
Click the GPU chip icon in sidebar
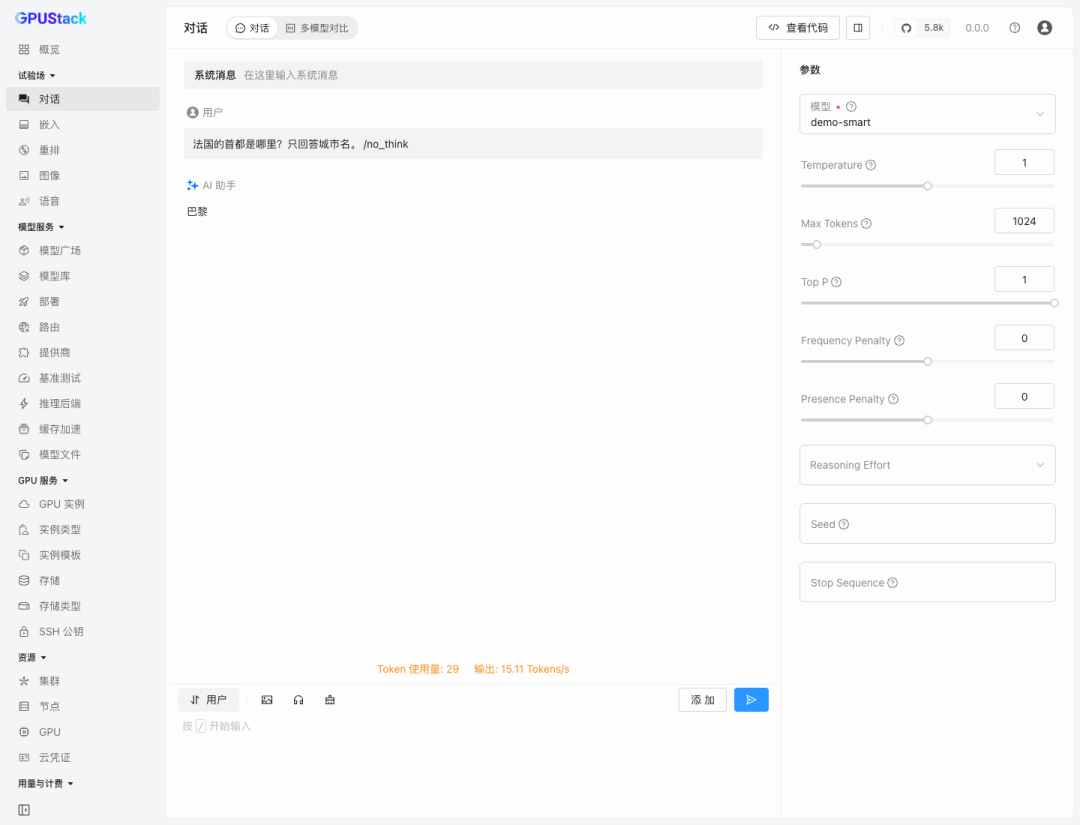pos(24,732)
